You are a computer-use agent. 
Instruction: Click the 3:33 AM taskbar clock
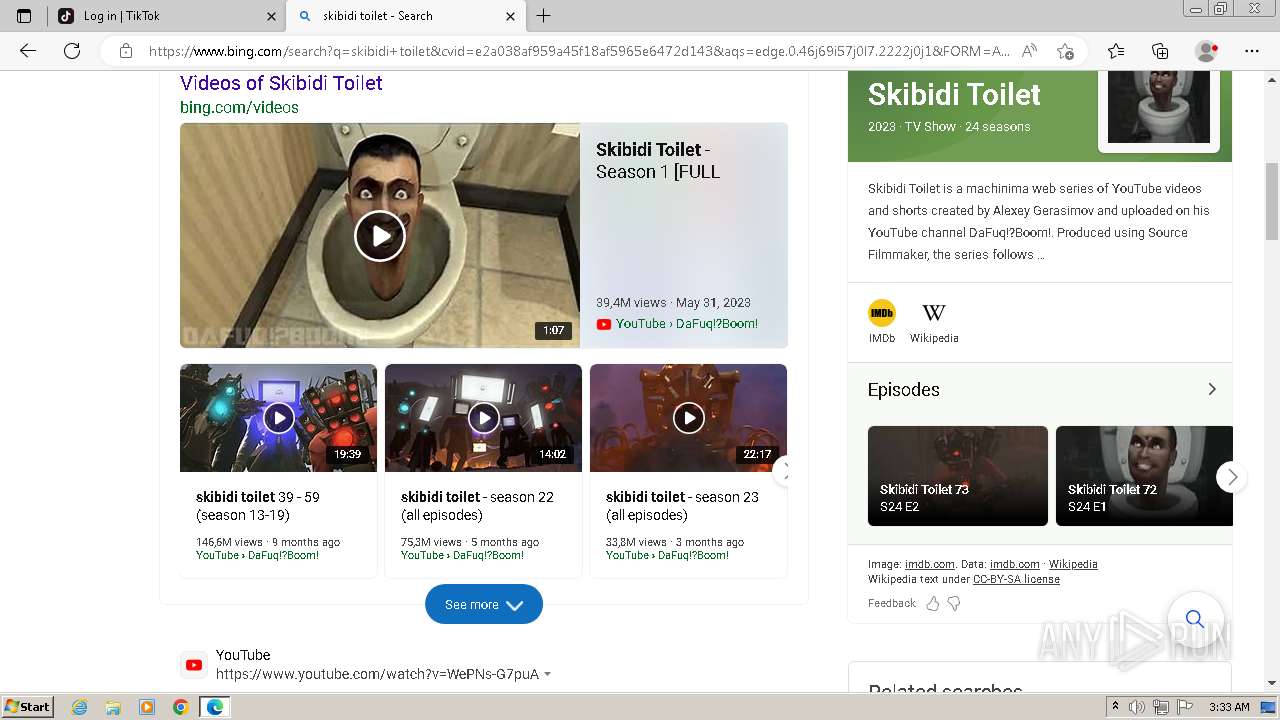(1229, 707)
